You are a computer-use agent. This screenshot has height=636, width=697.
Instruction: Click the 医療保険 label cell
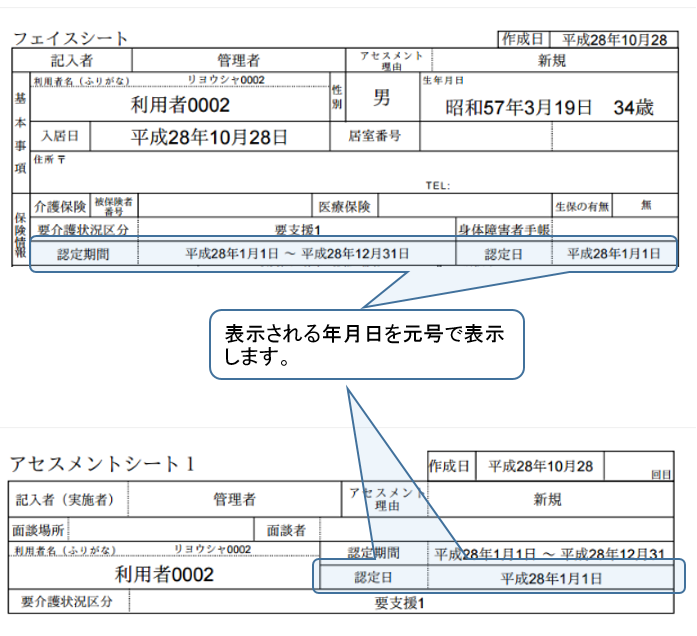[344, 206]
